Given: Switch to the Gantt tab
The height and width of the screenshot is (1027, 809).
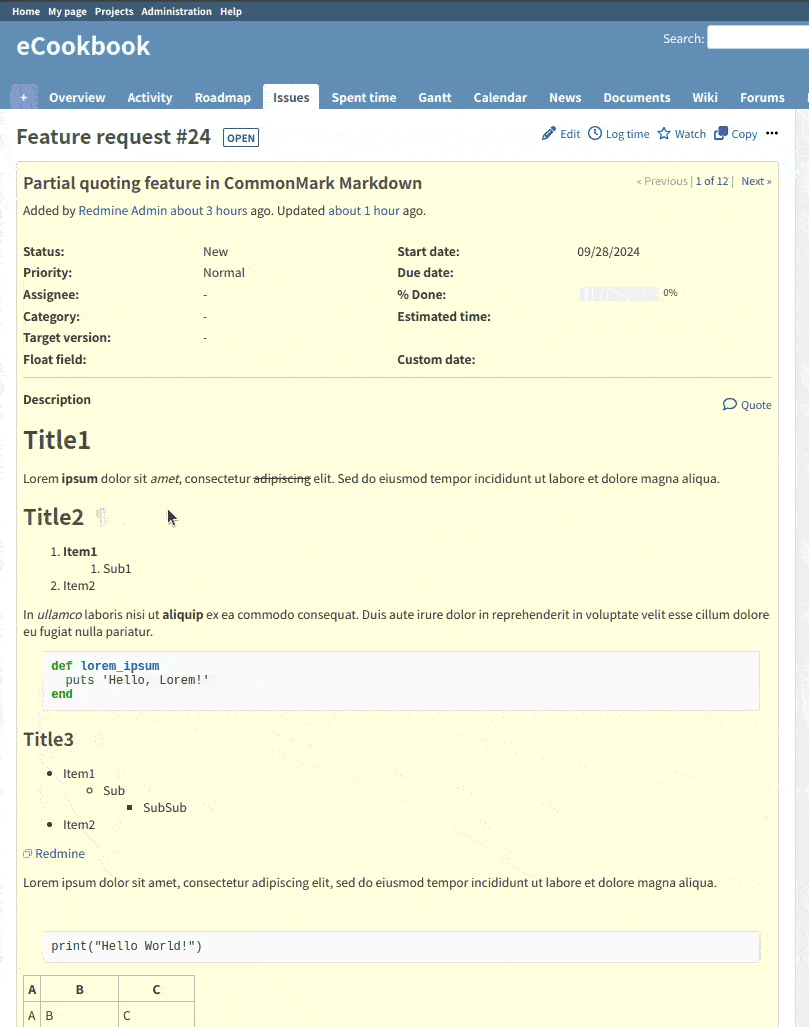Looking at the screenshot, I should 434,97.
